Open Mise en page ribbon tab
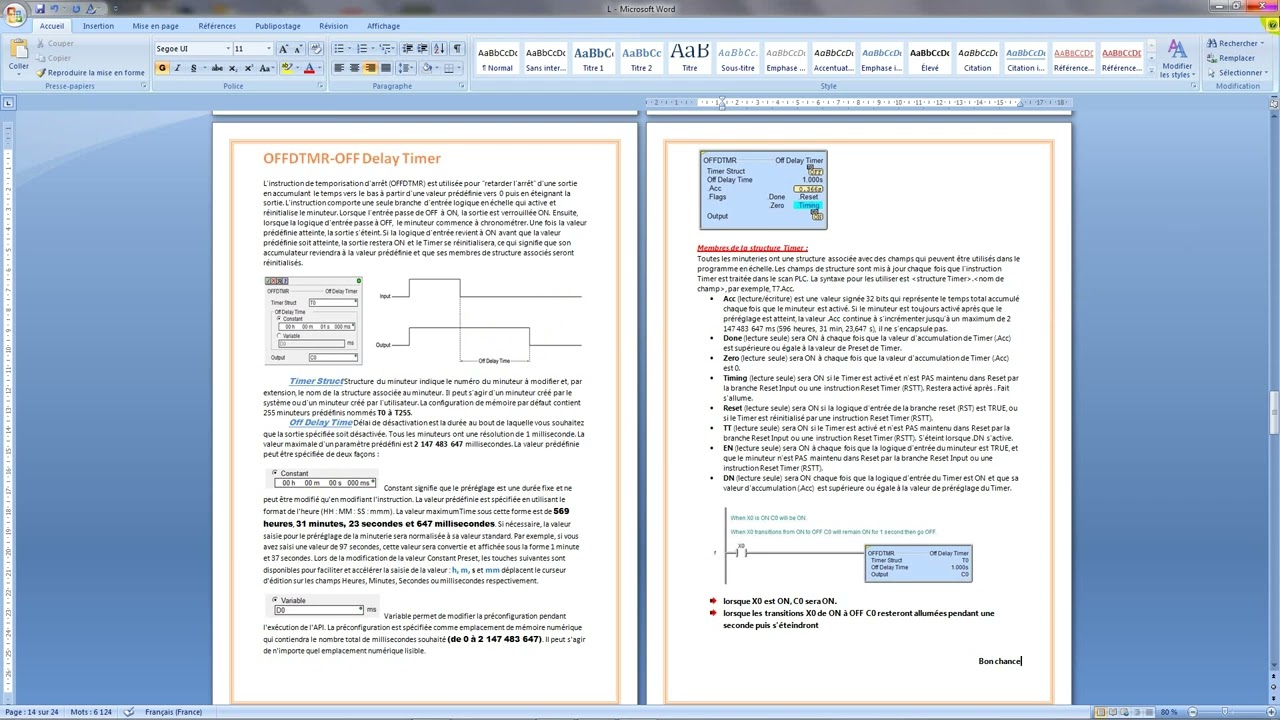This screenshot has width=1280, height=720. (155, 26)
